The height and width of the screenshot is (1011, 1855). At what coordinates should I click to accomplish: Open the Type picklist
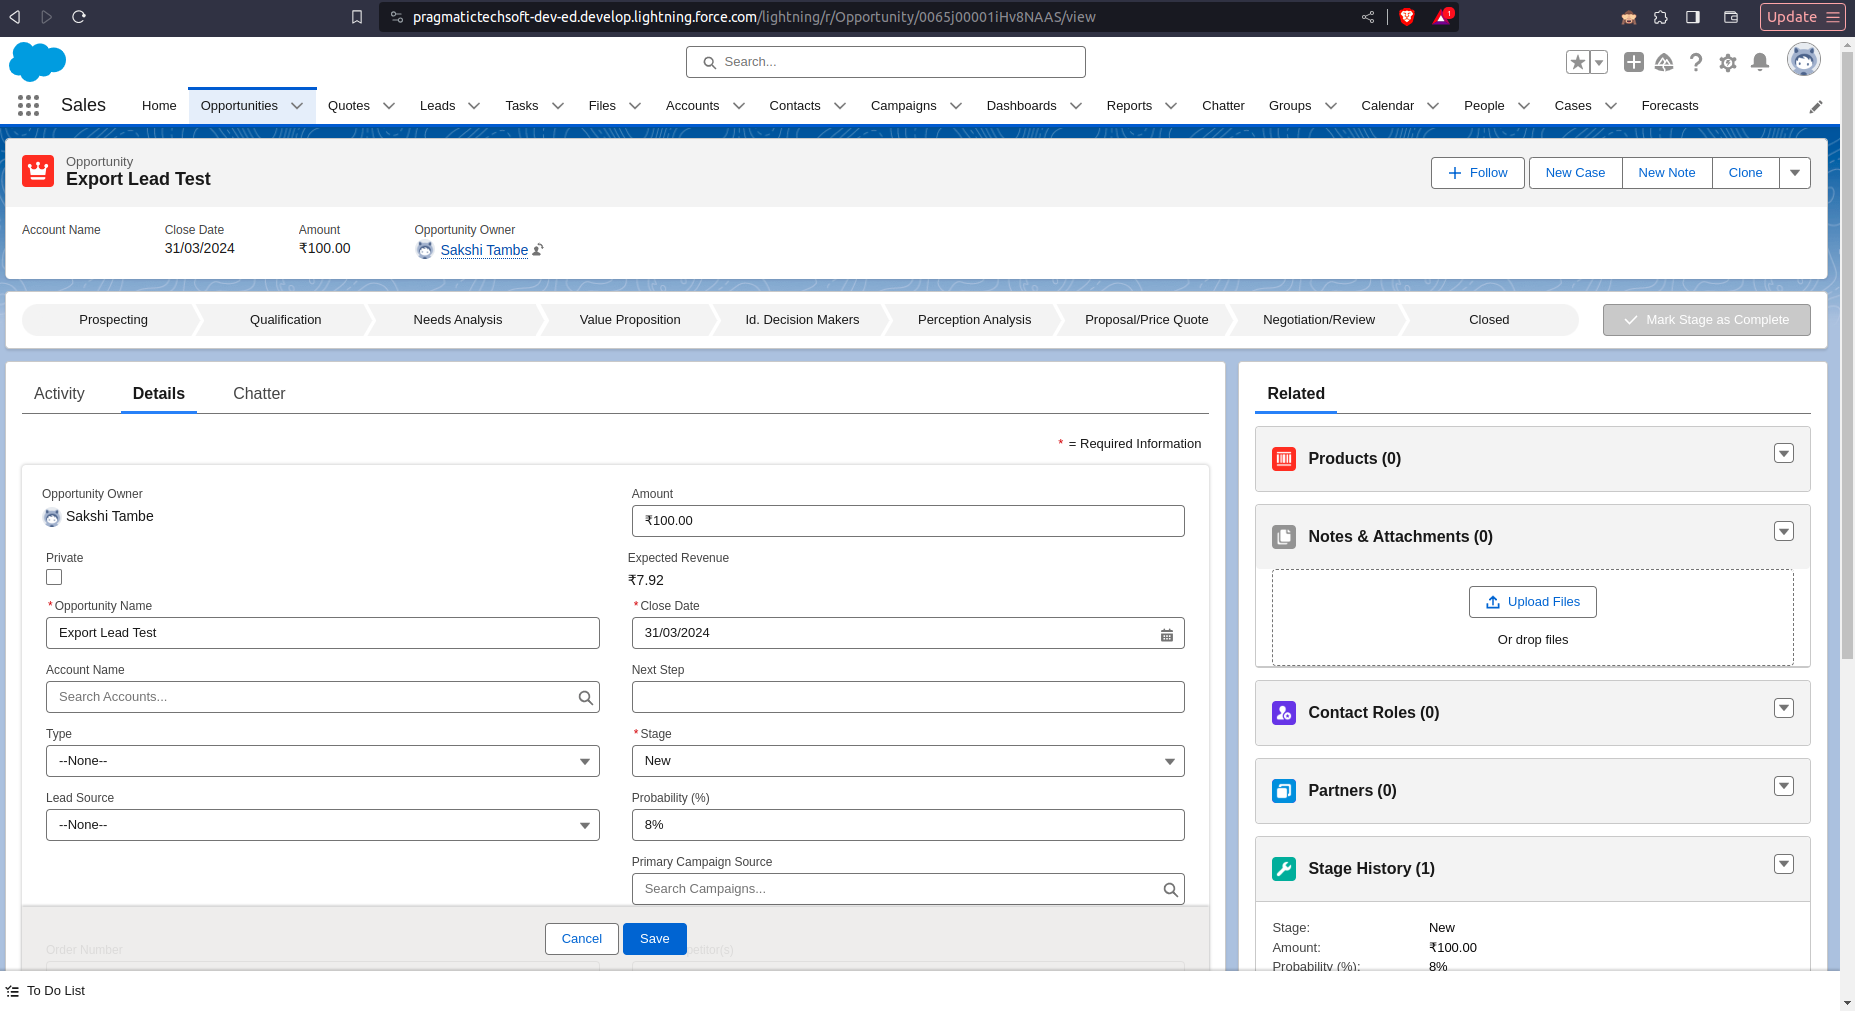322,761
